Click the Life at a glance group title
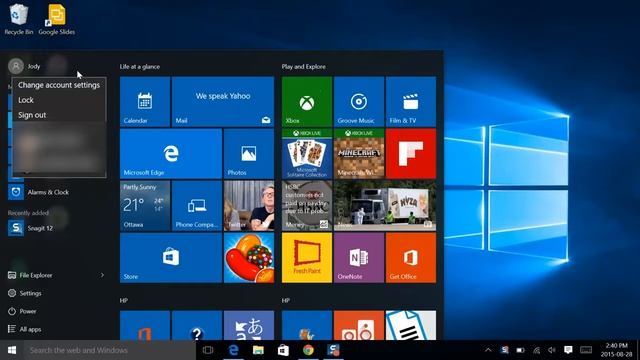The image size is (640, 360). click(140, 67)
